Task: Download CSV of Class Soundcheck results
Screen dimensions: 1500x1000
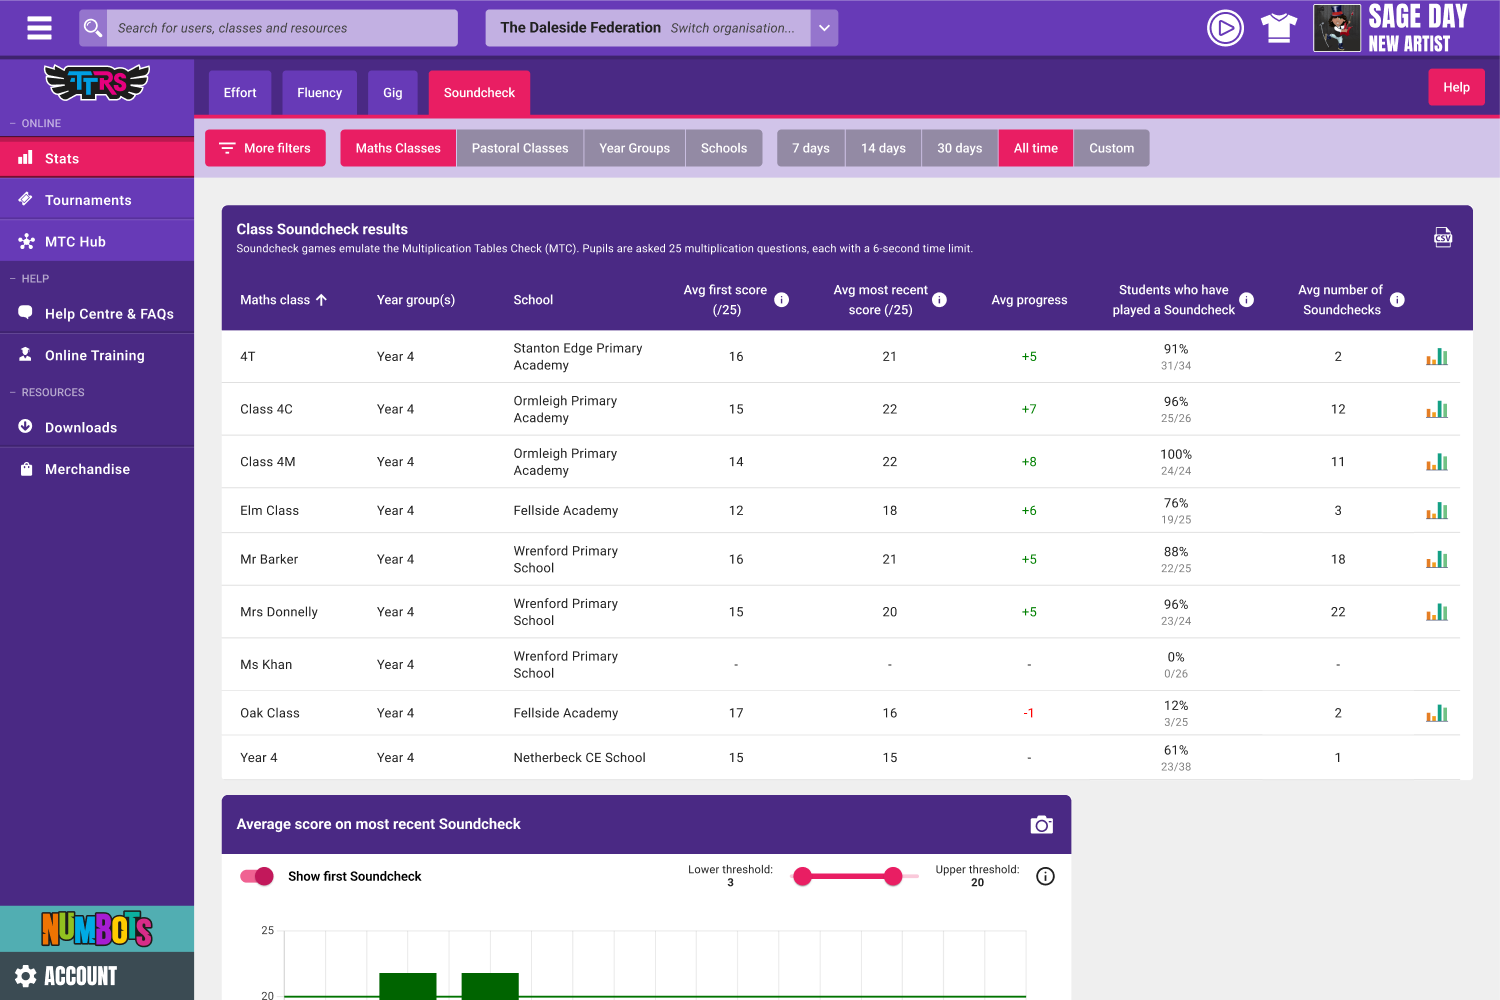Action: click(1442, 237)
